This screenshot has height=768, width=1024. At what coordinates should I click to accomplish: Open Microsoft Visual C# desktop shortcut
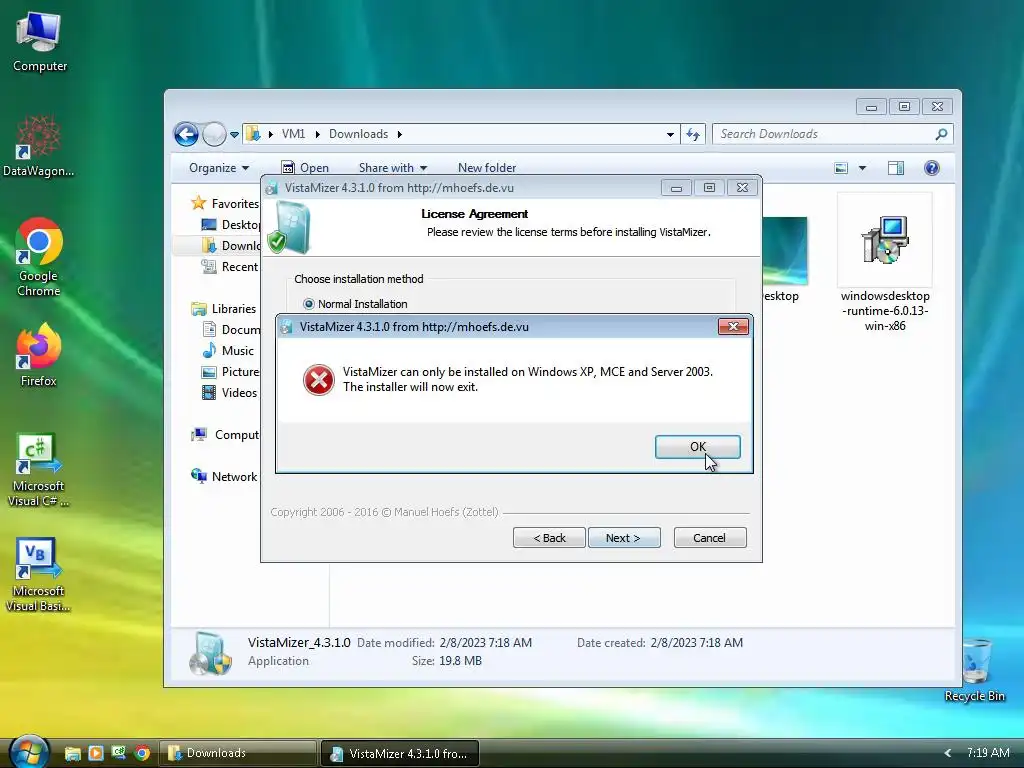[39, 469]
